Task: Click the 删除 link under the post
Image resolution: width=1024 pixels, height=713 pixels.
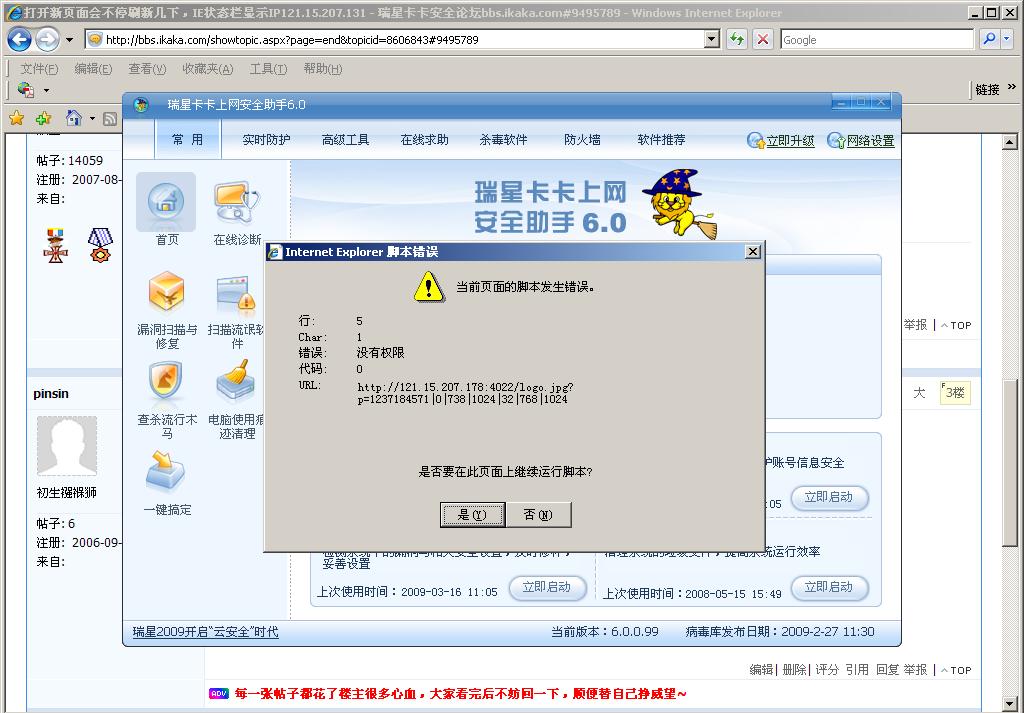Action: 794,669
